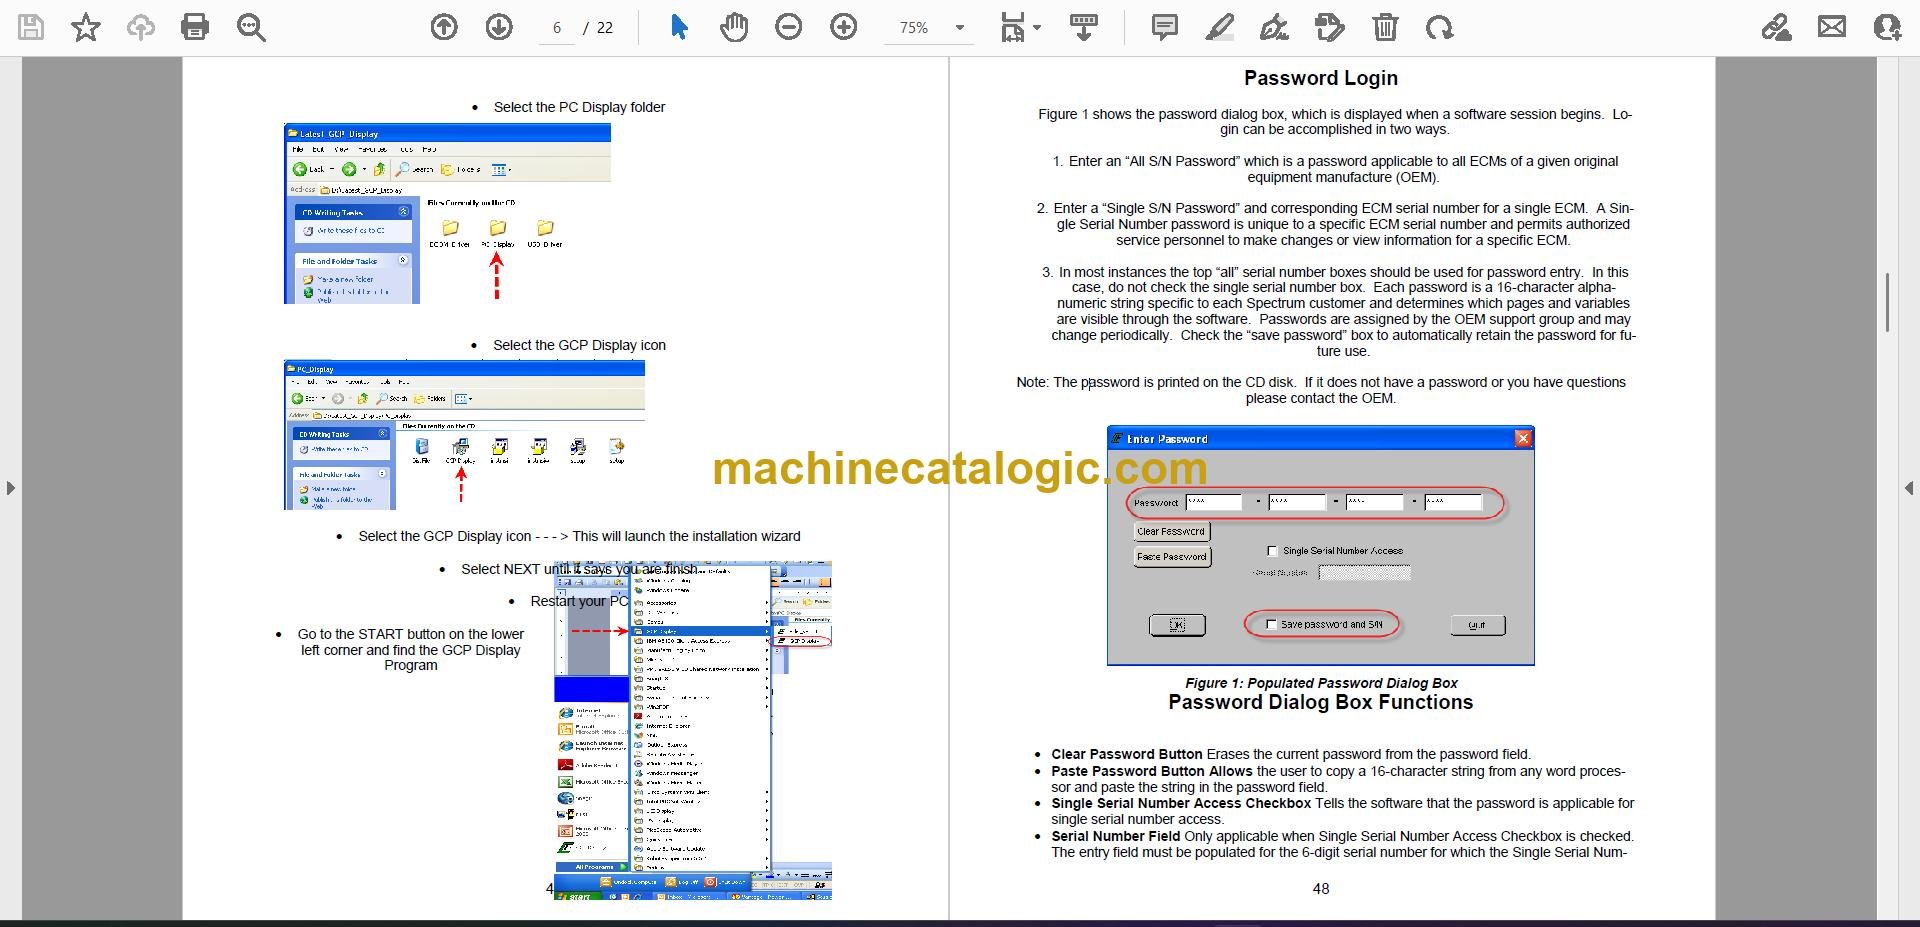Click the Single Serial Number Access checkbox
The height and width of the screenshot is (927, 1920).
[x=1272, y=550]
